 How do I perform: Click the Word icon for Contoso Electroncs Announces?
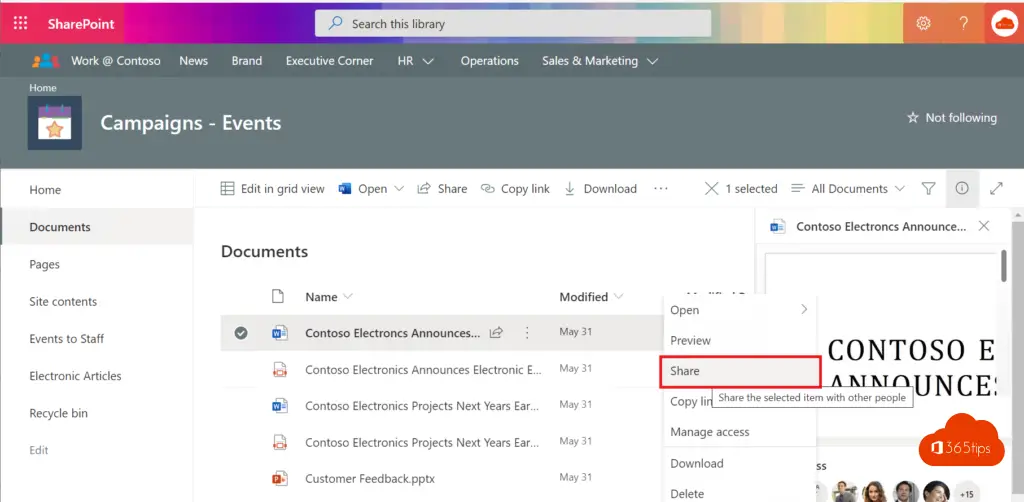pyautogui.click(x=280, y=333)
